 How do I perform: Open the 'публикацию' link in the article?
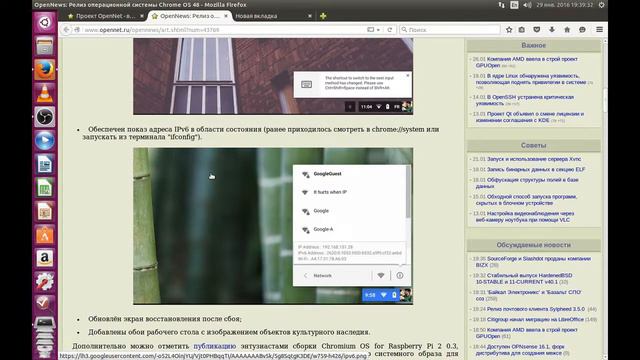click(215, 346)
